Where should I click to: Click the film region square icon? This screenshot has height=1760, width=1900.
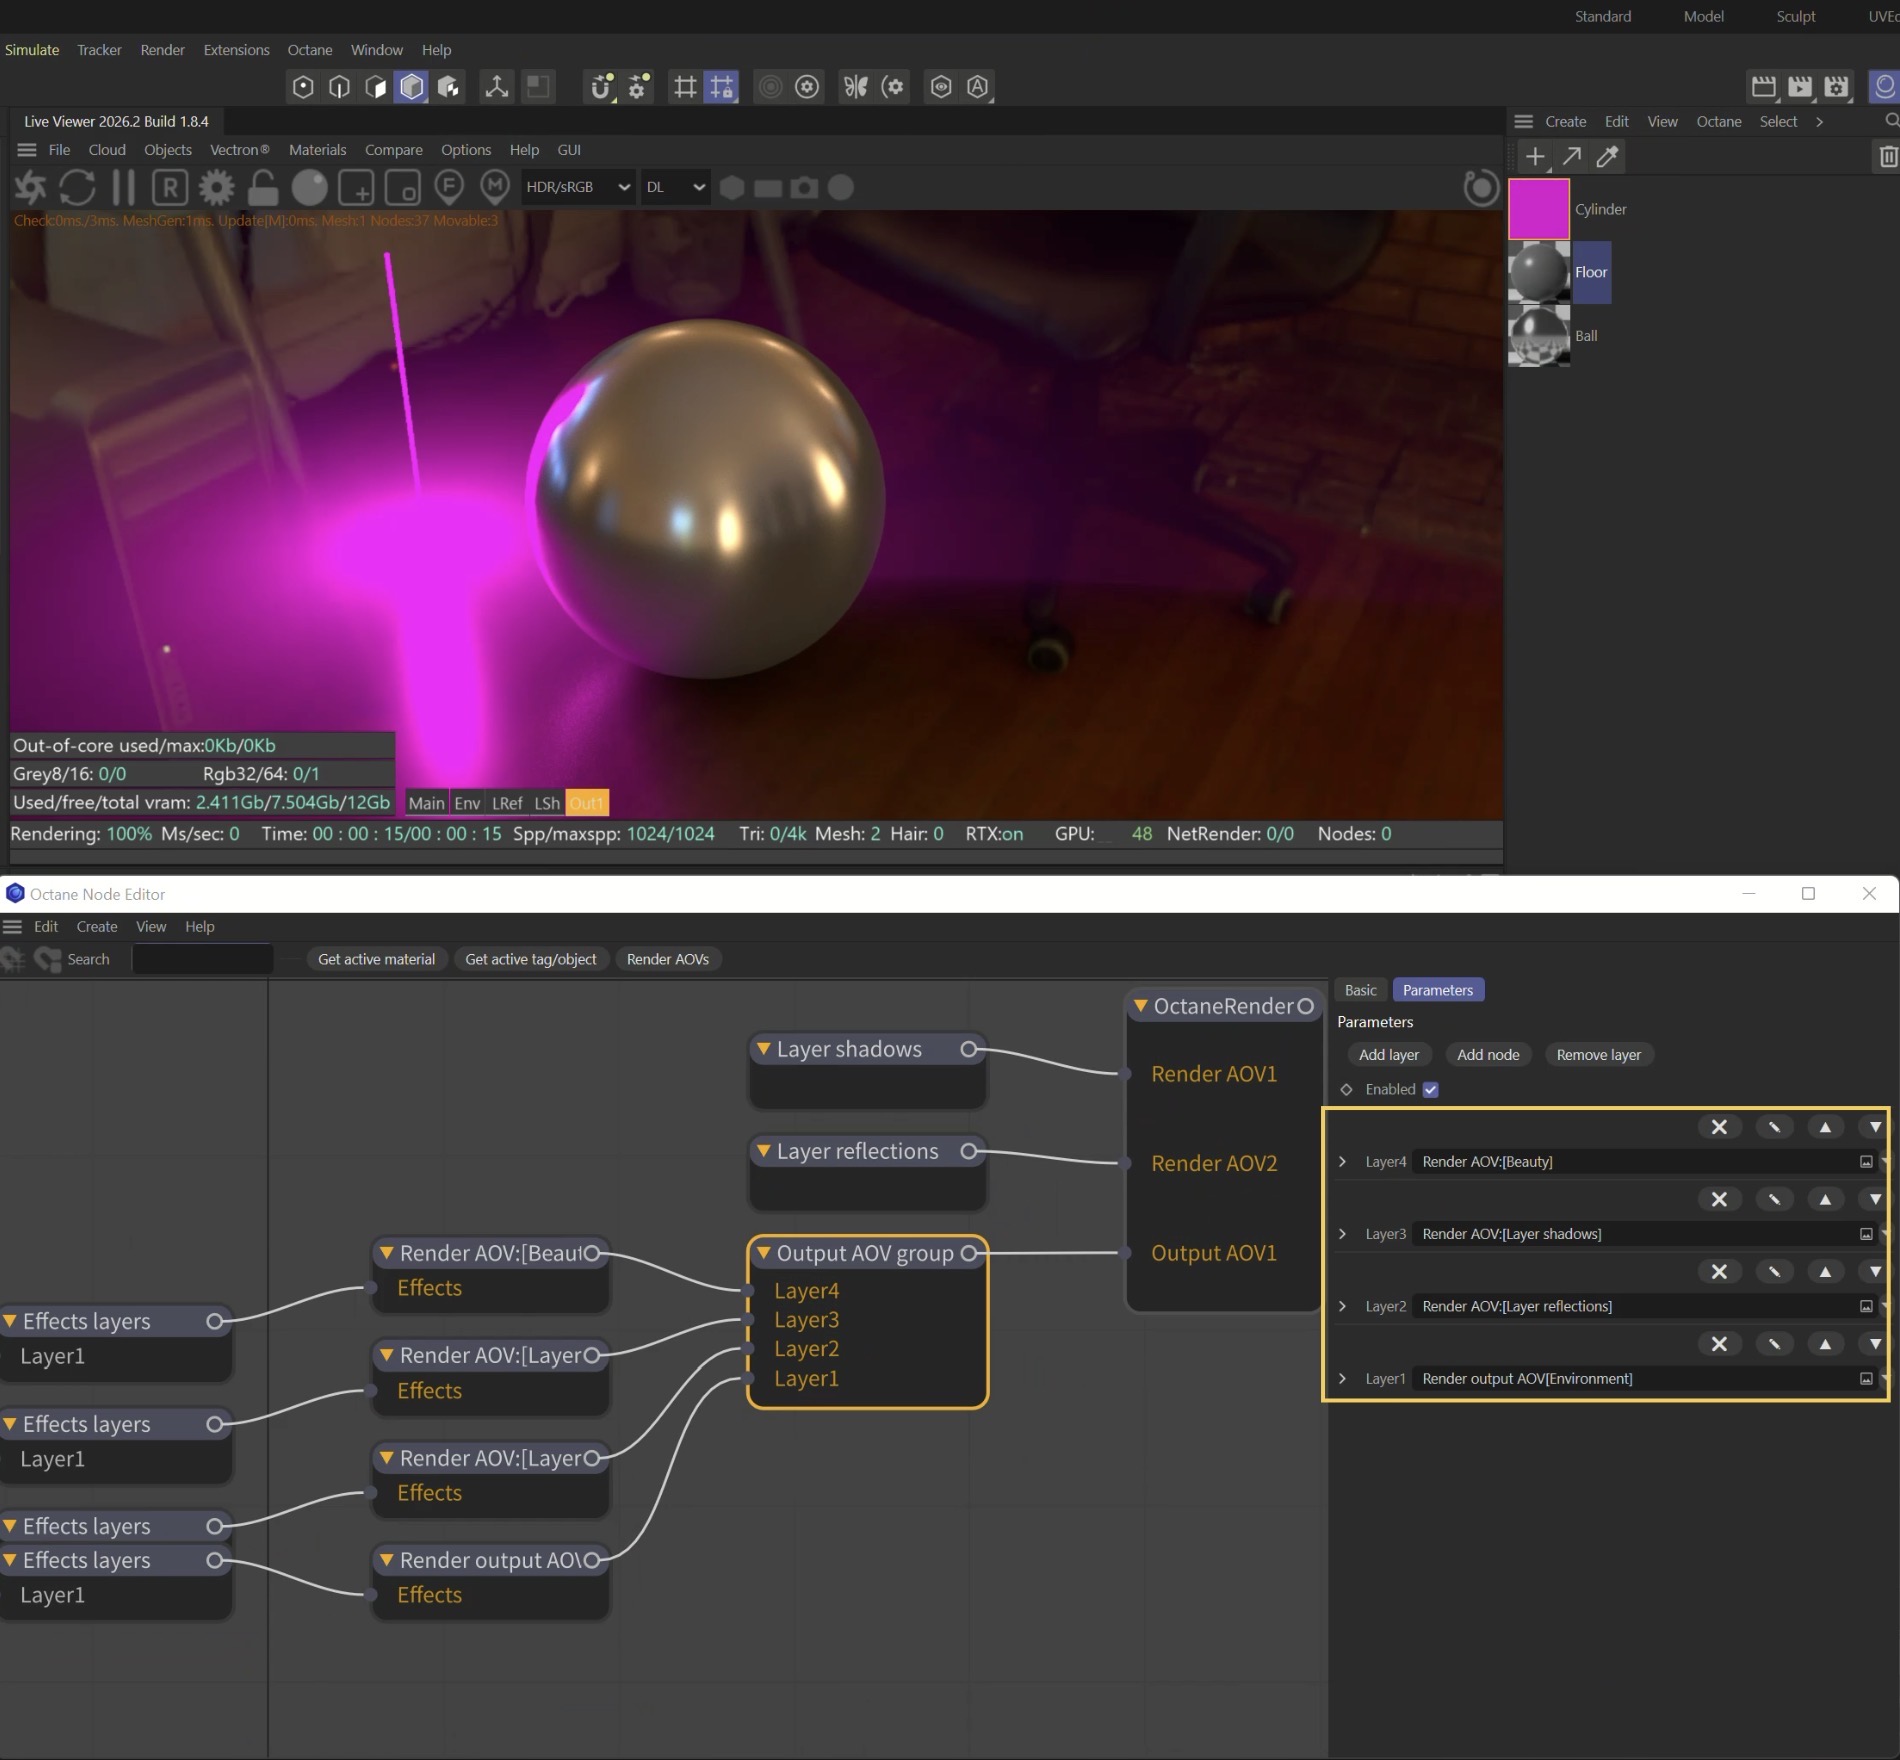pos(402,187)
